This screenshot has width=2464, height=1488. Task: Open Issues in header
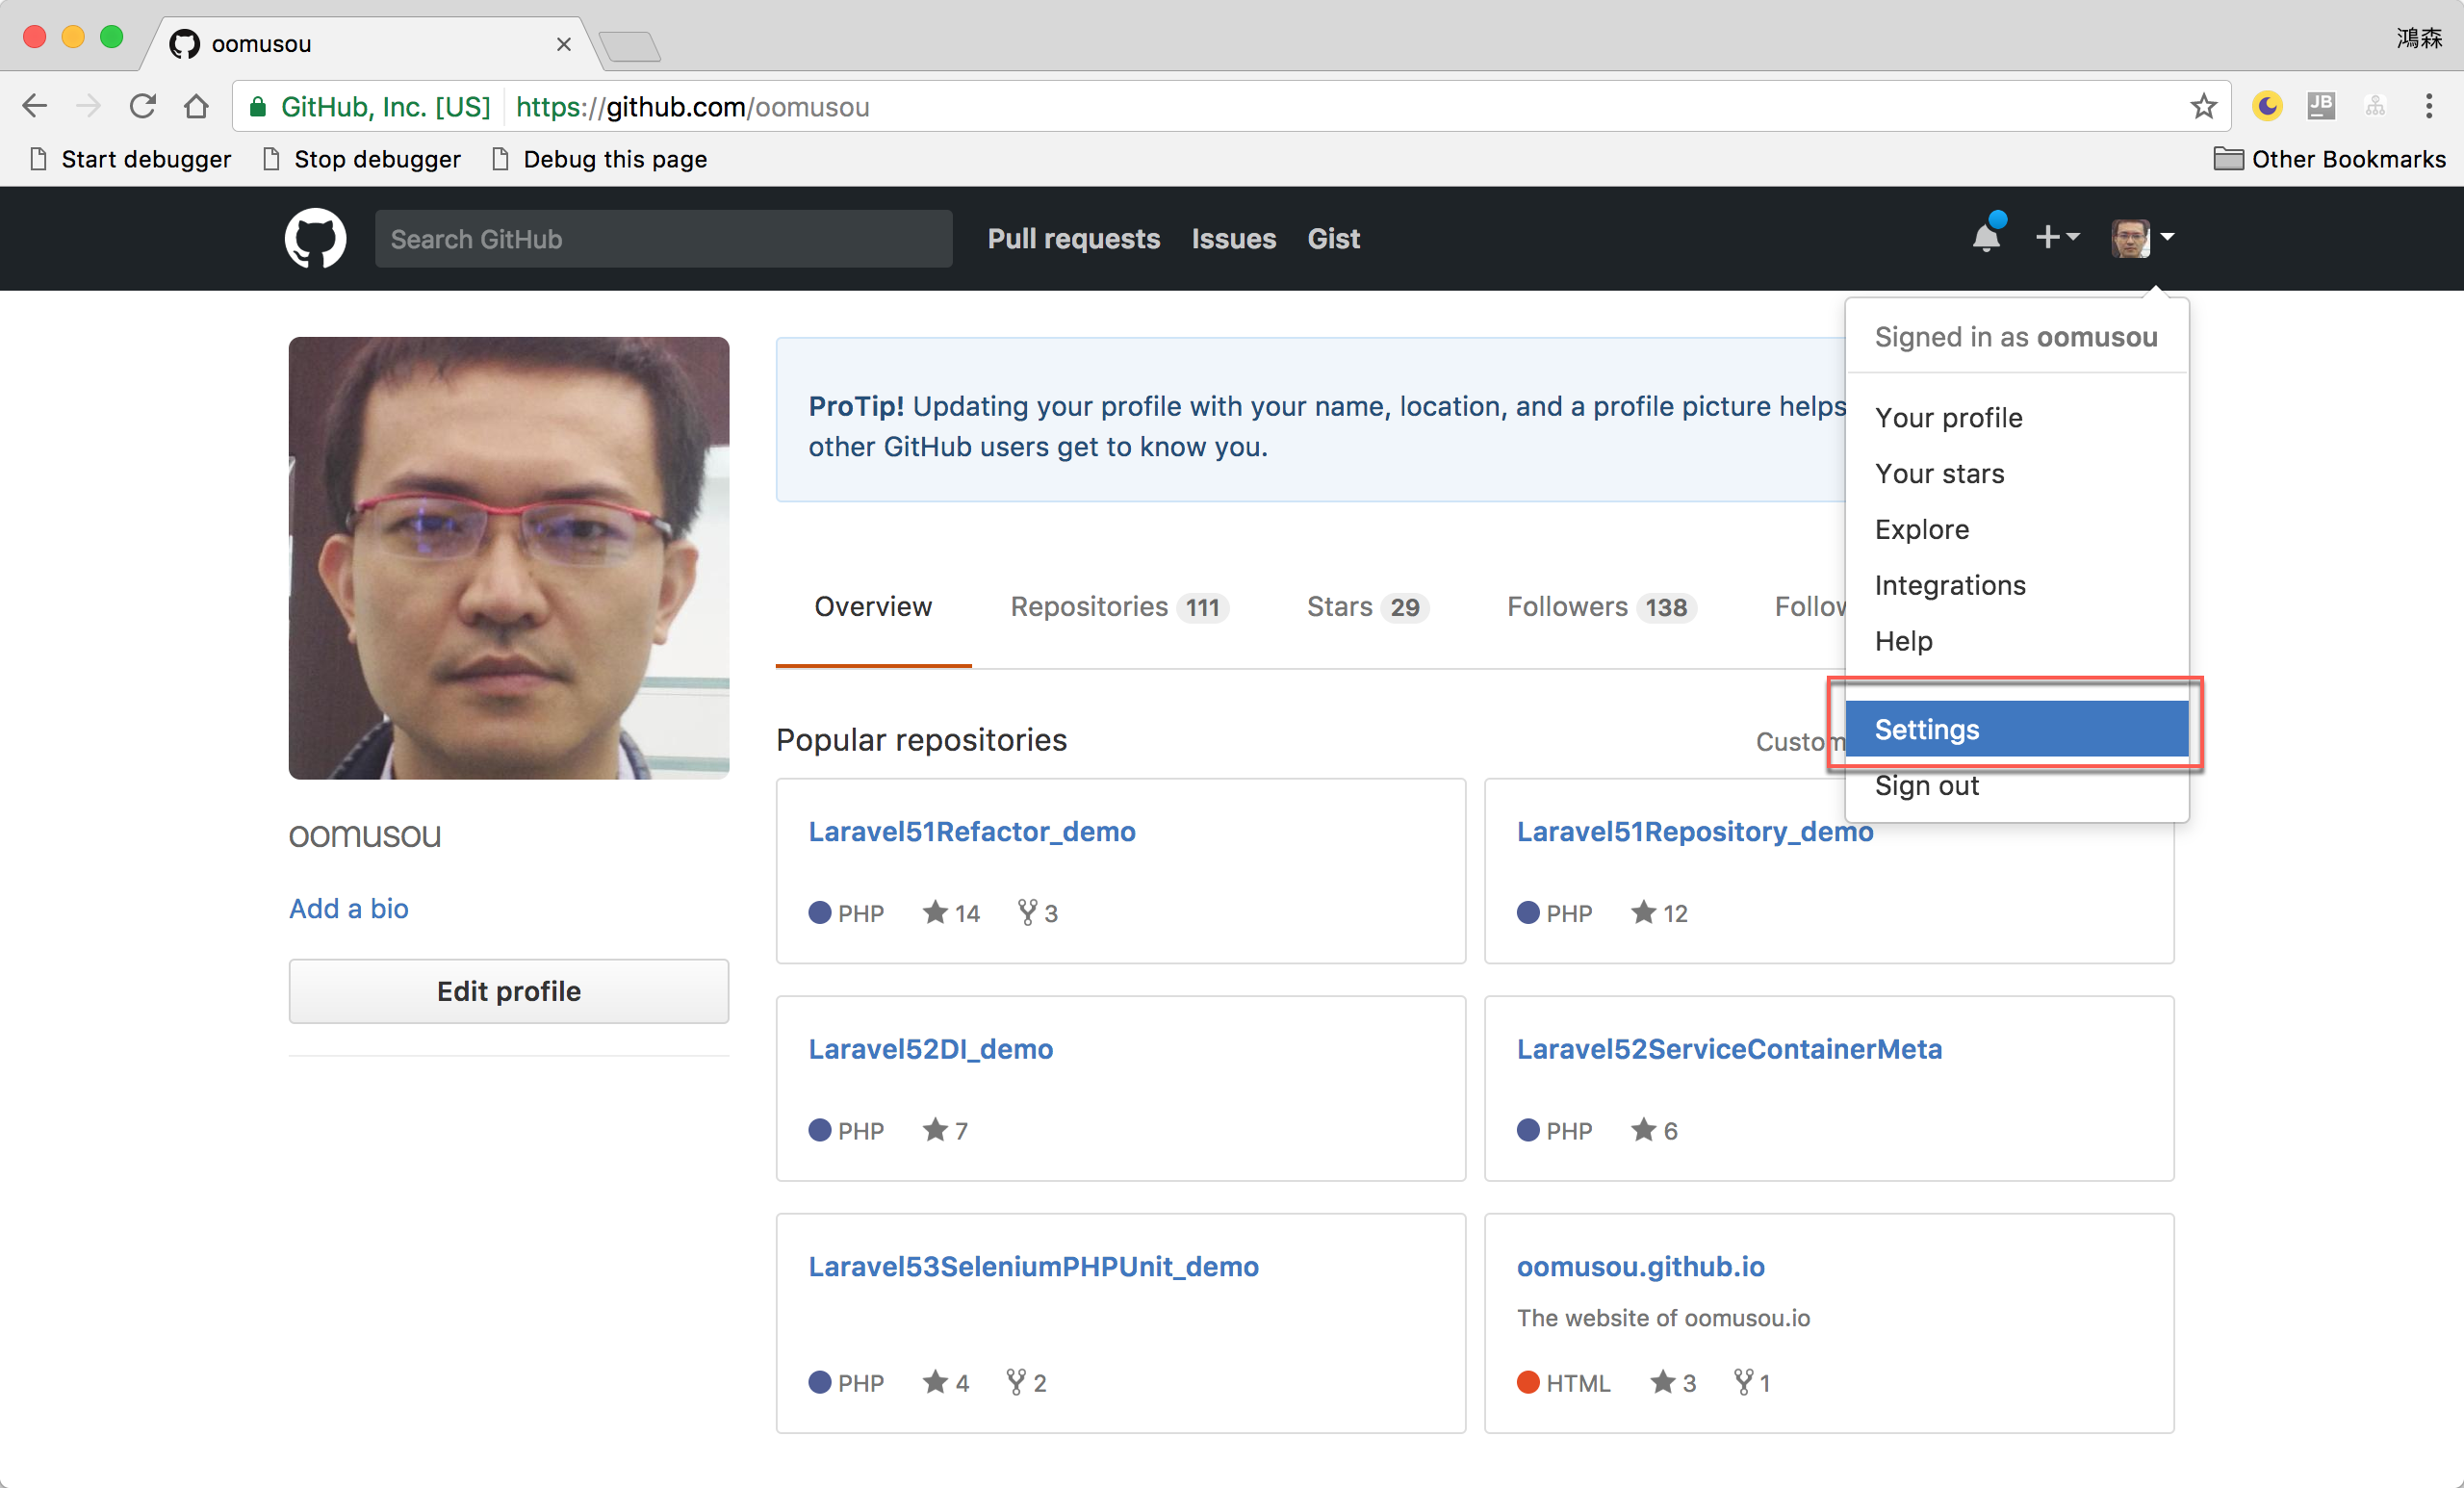1233,239
